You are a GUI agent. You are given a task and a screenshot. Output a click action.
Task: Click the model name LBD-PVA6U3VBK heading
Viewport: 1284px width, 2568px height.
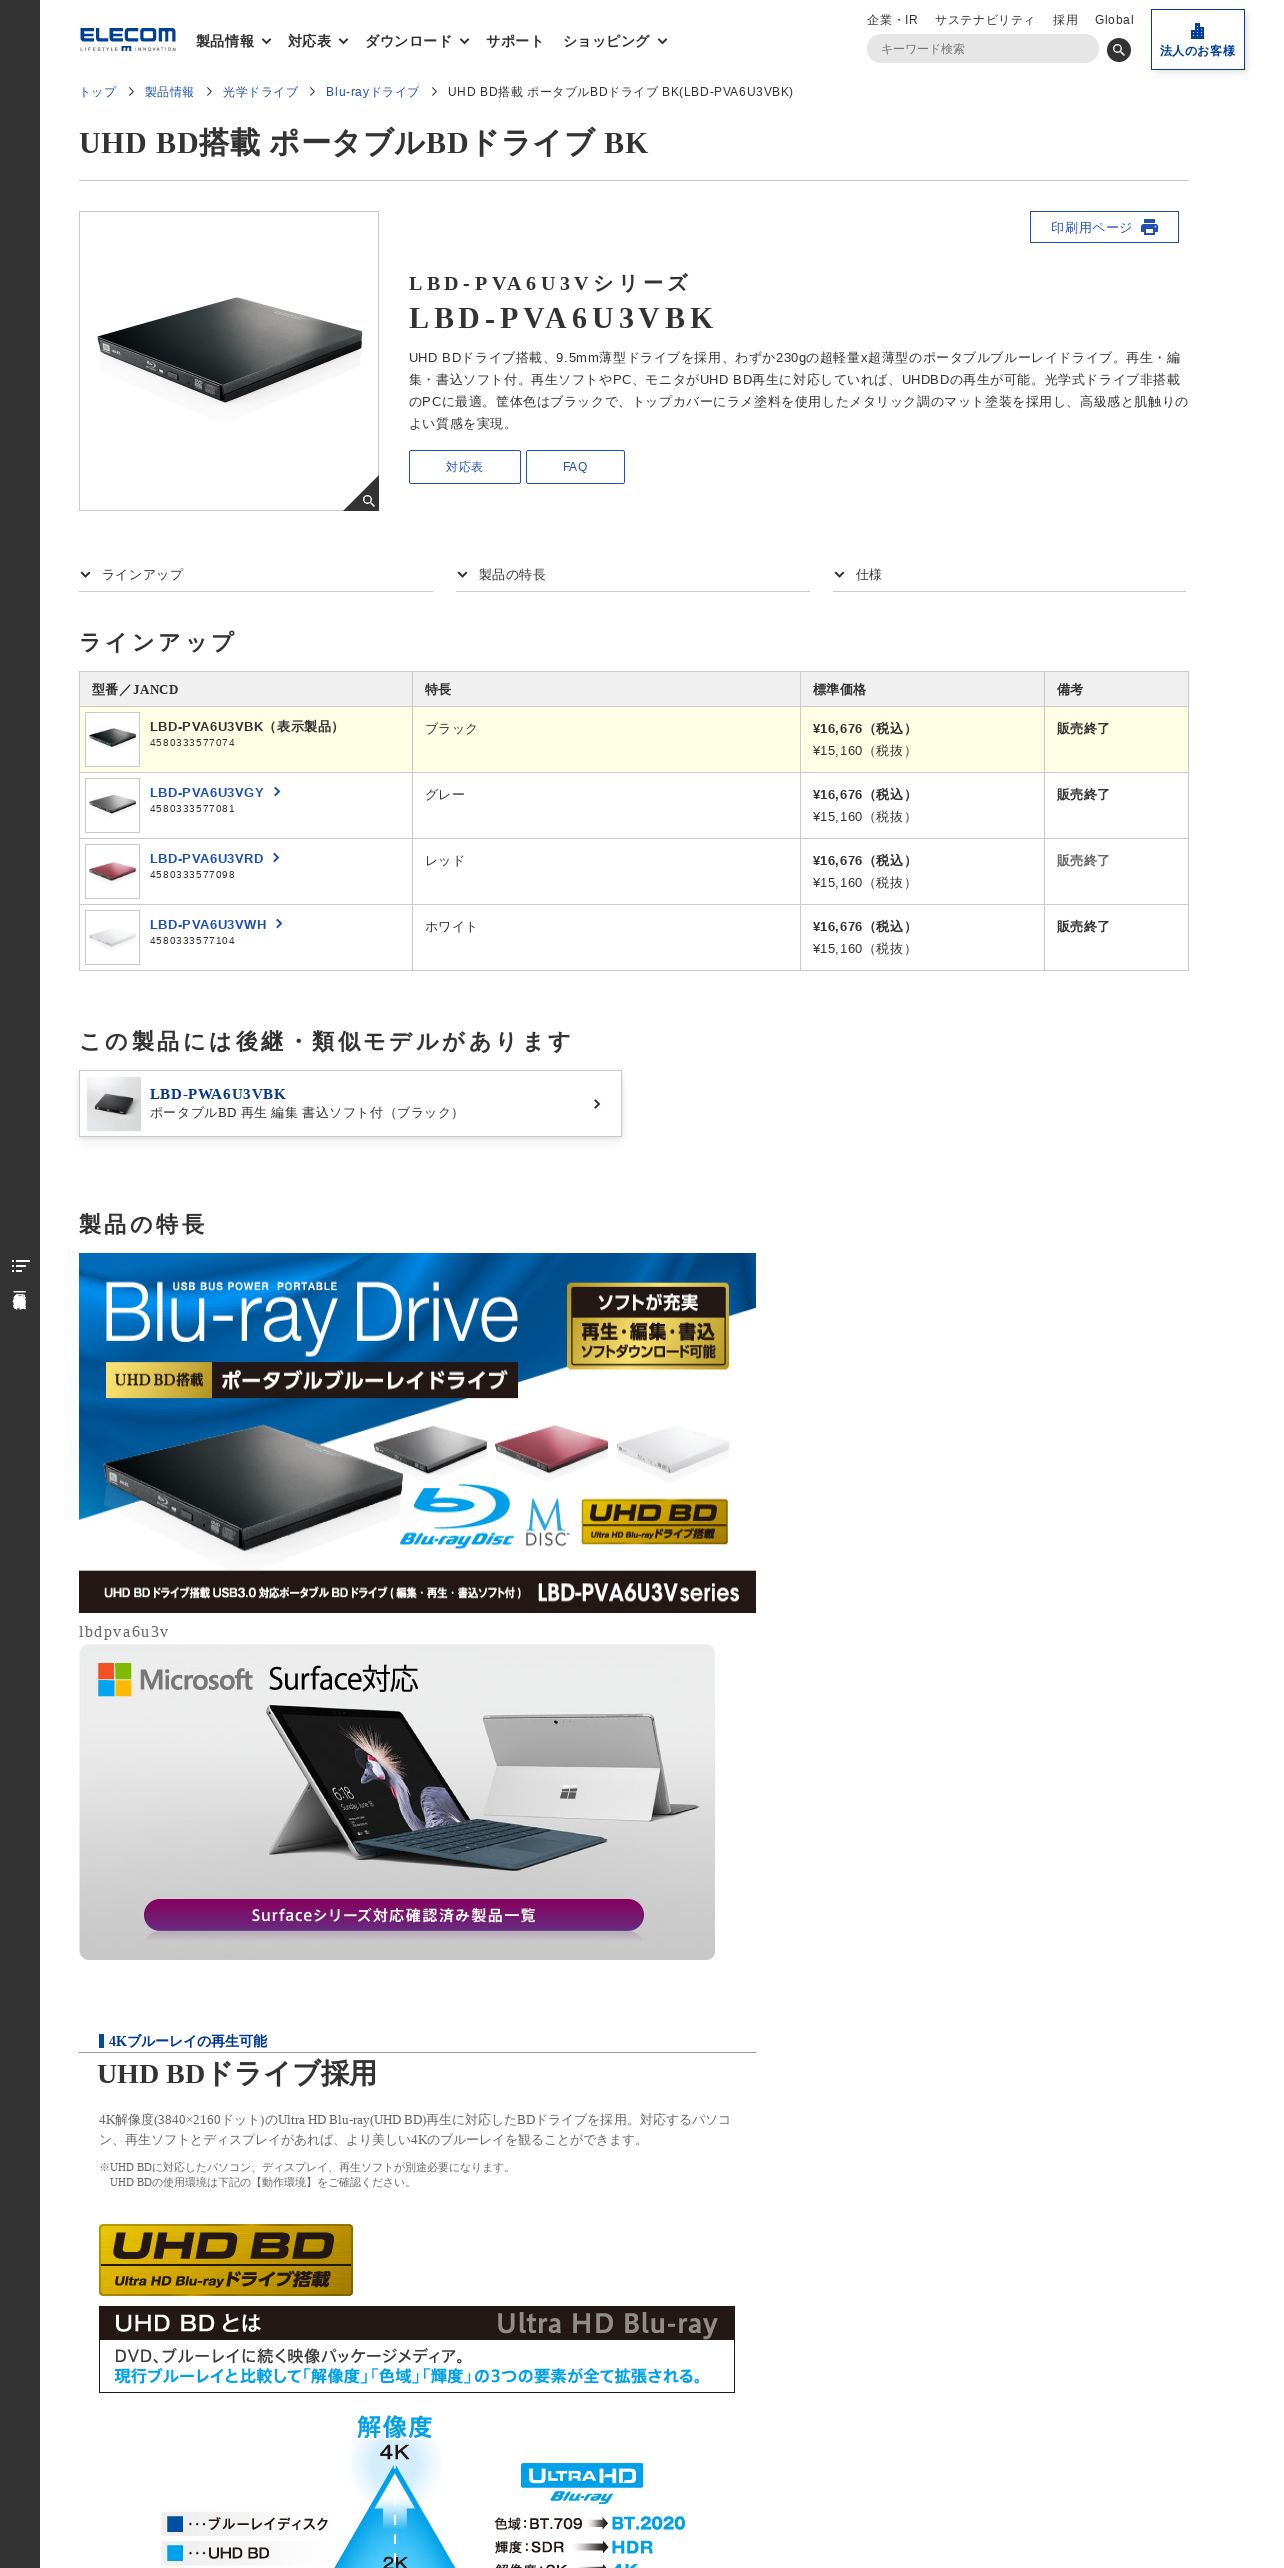(x=561, y=318)
